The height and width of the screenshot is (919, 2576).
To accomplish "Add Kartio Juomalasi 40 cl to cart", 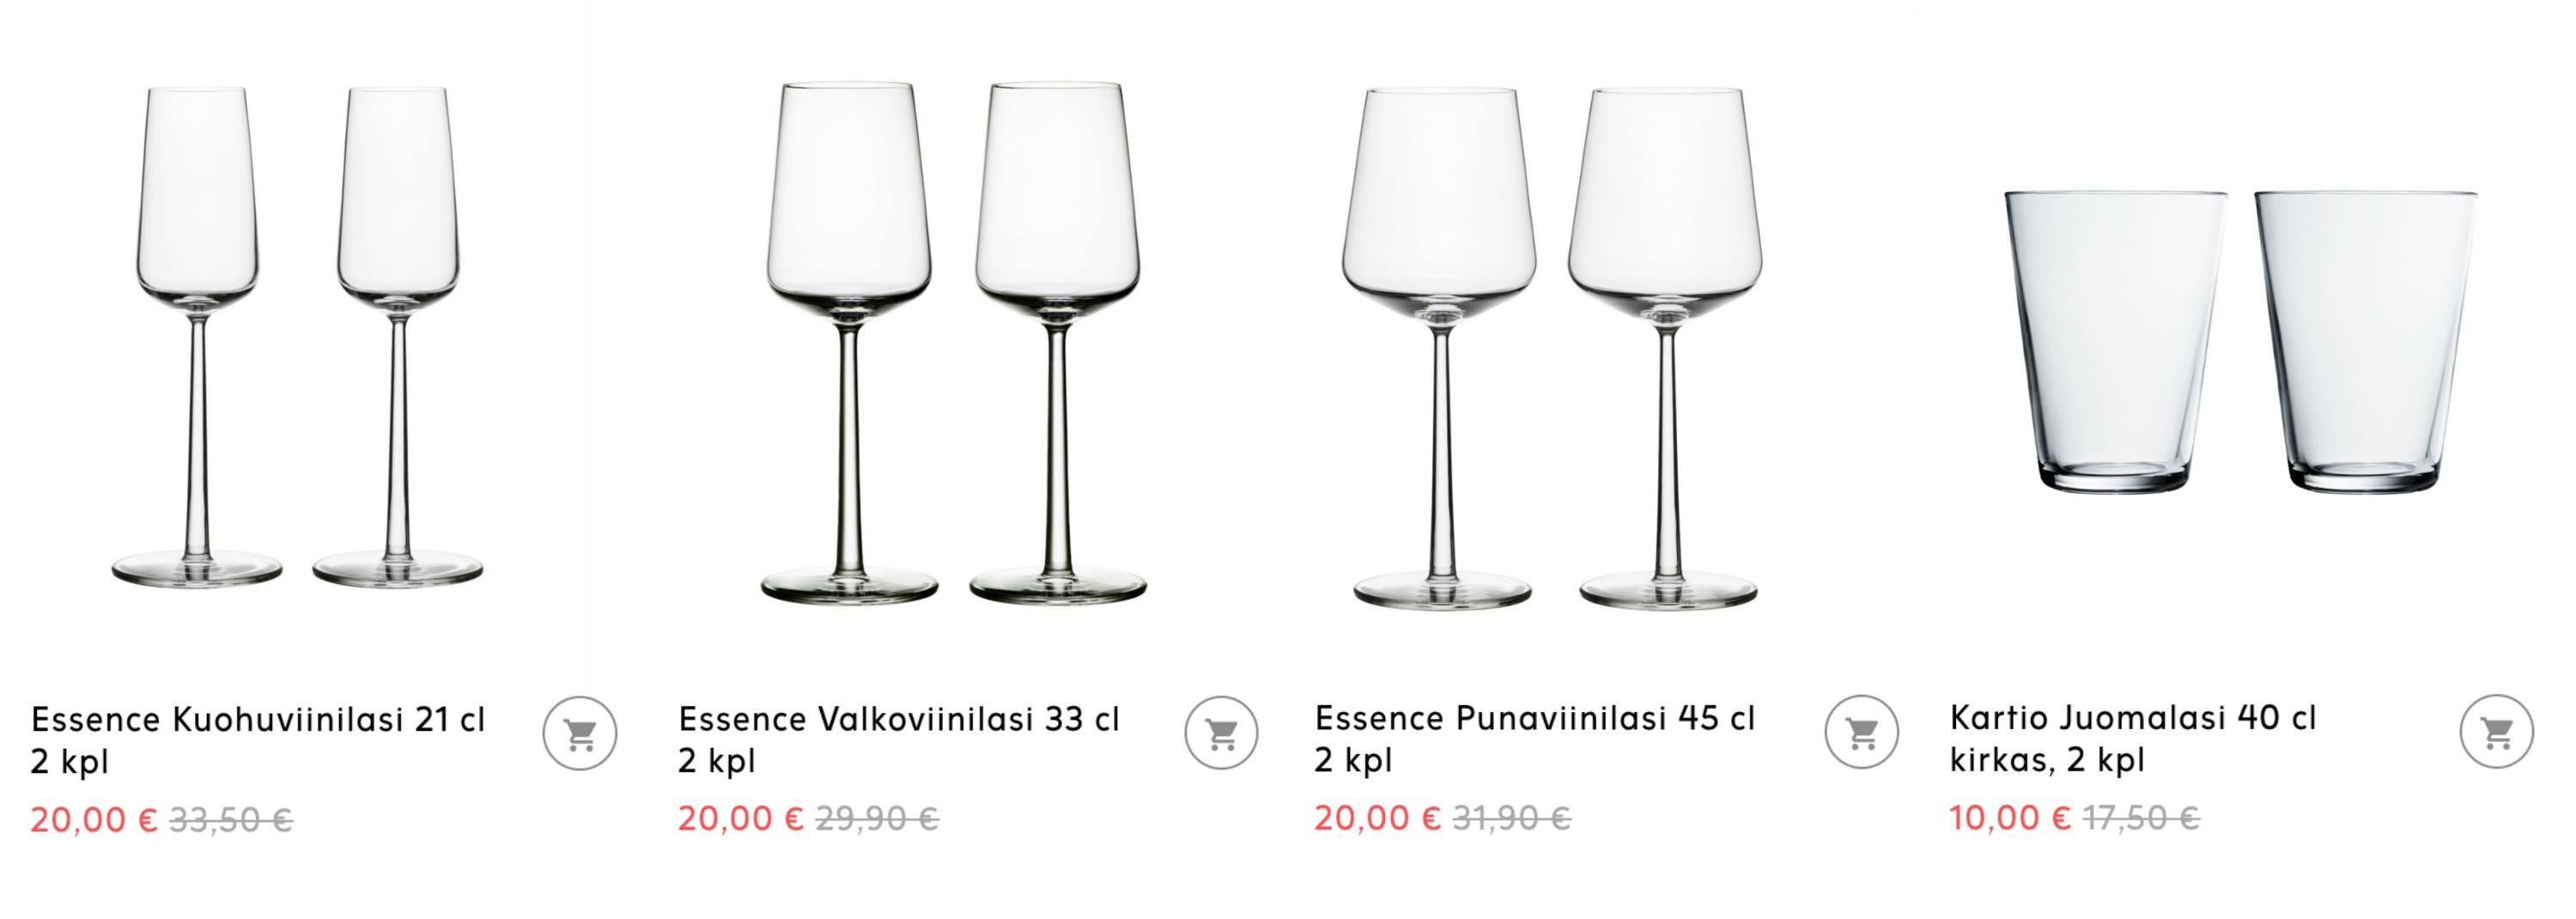I will click(x=2497, y=732).
